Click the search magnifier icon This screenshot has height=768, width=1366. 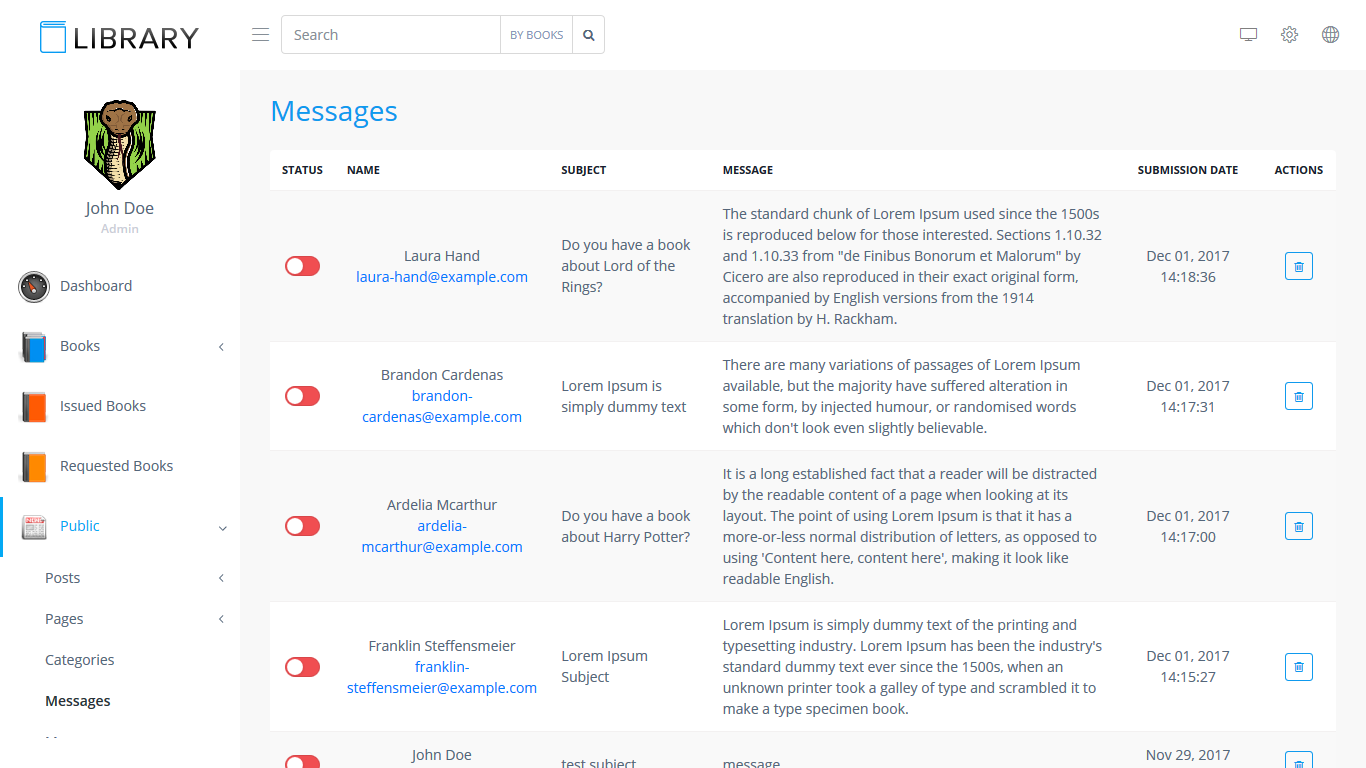pyautogui.click(x=589, y=35)
